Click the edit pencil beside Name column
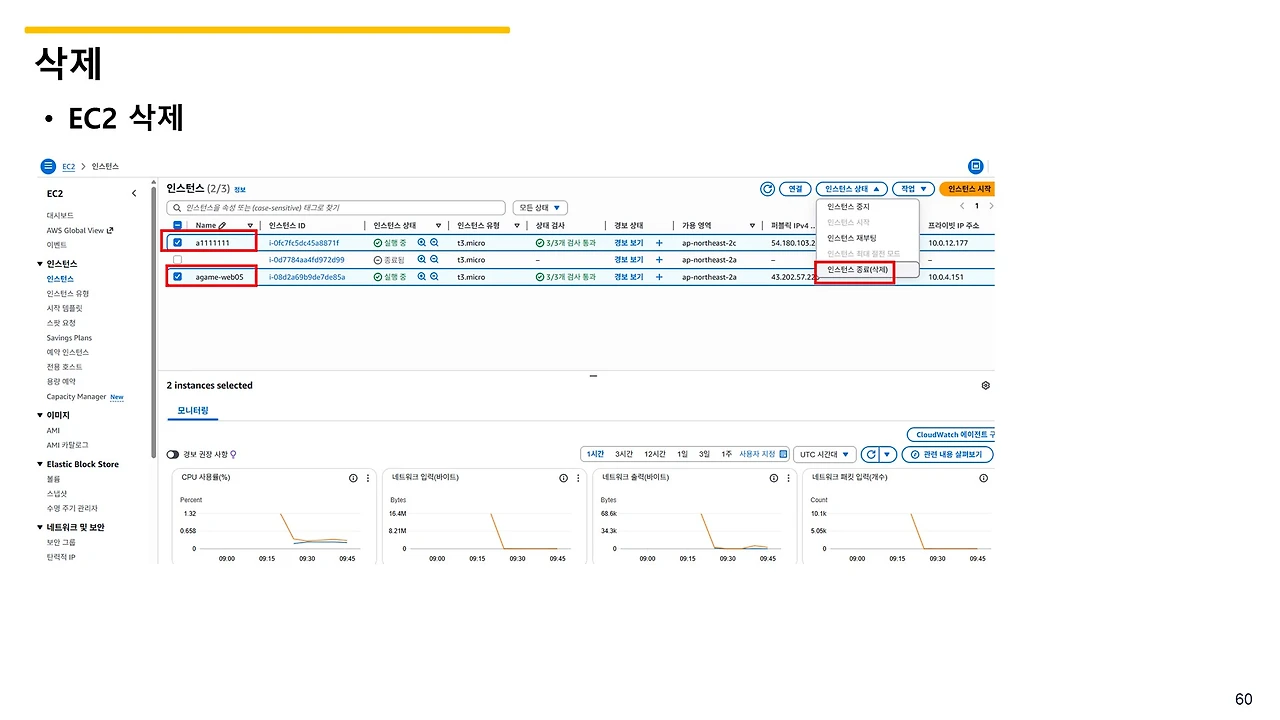This screenshot has width=1280, height=720. tap(222, 226)
